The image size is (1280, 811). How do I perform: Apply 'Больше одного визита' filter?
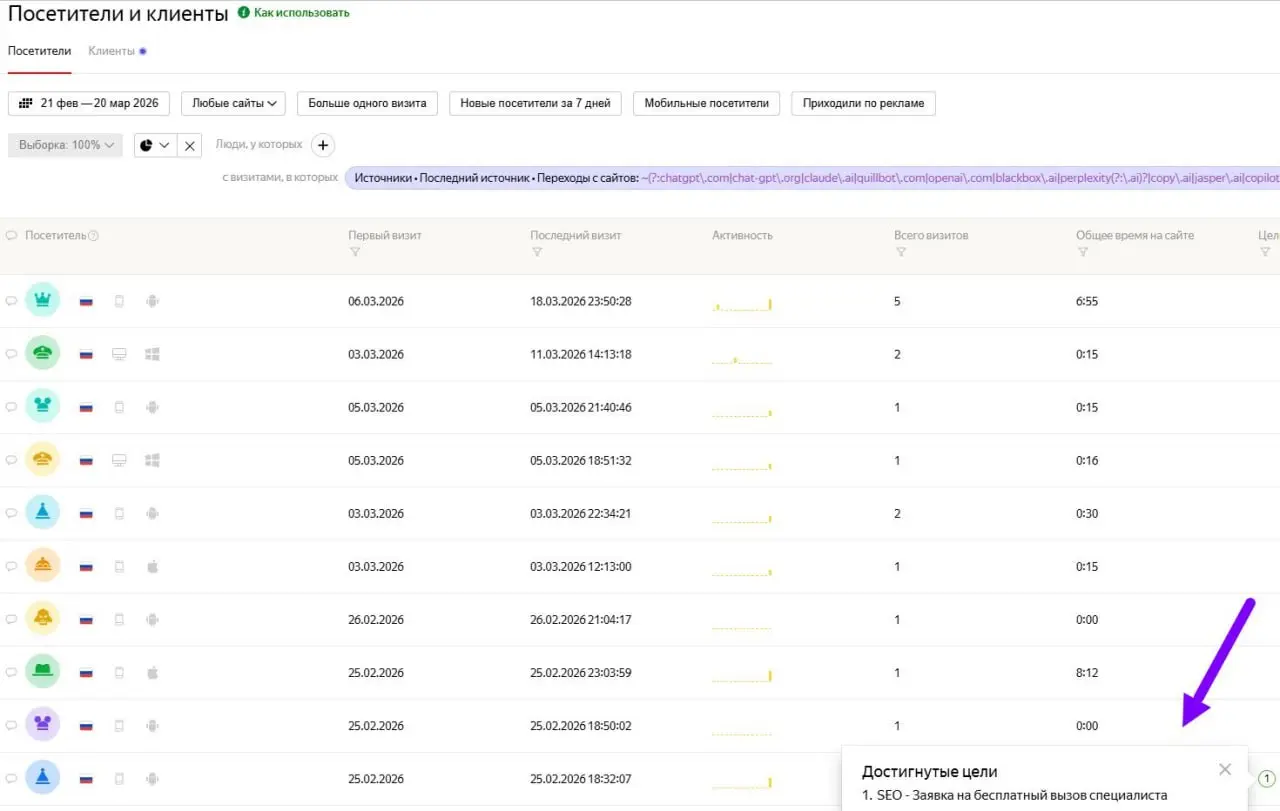coord(367,103)
